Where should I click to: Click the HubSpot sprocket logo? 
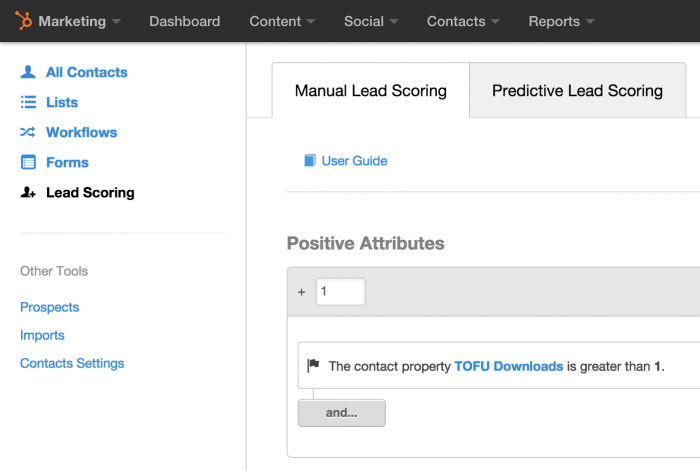pyautogui.click(x=23, y=21)
